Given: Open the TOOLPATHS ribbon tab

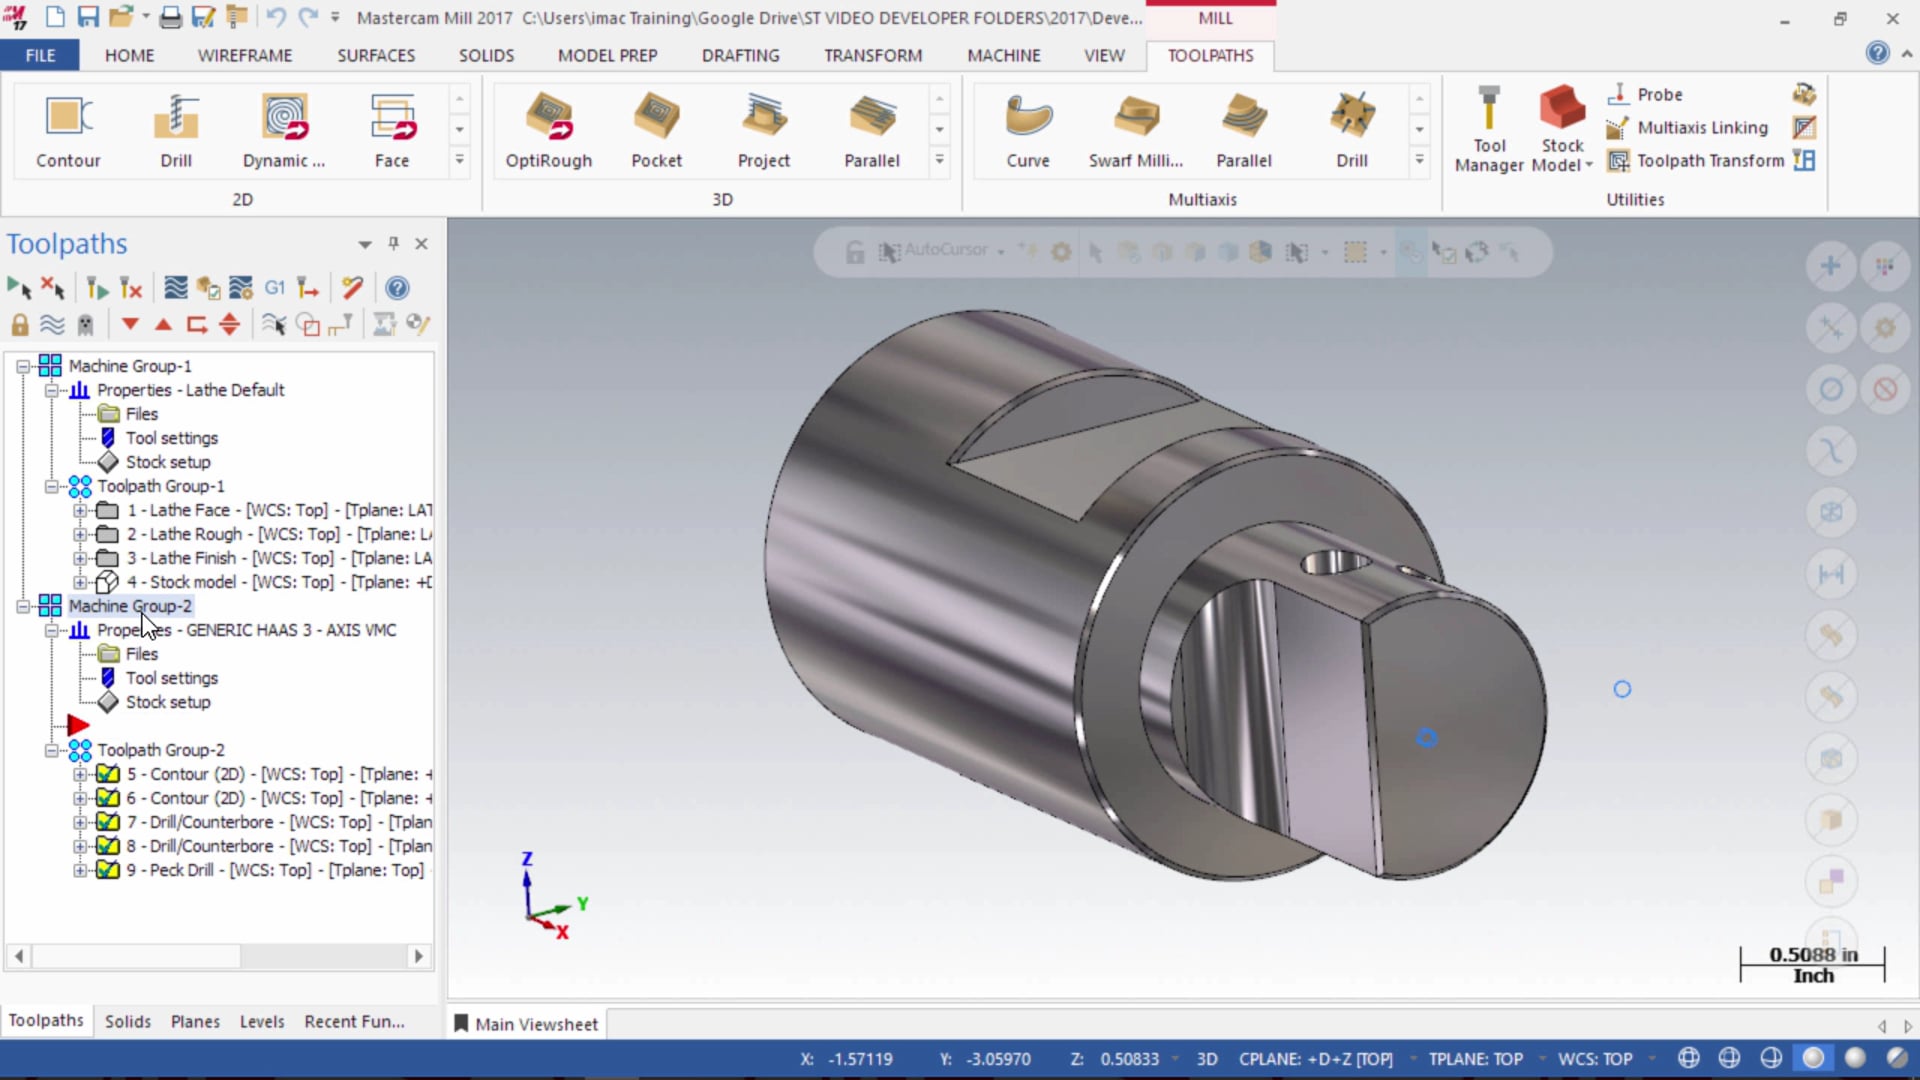Looking at the screenshot, I should click(1209, 54).
